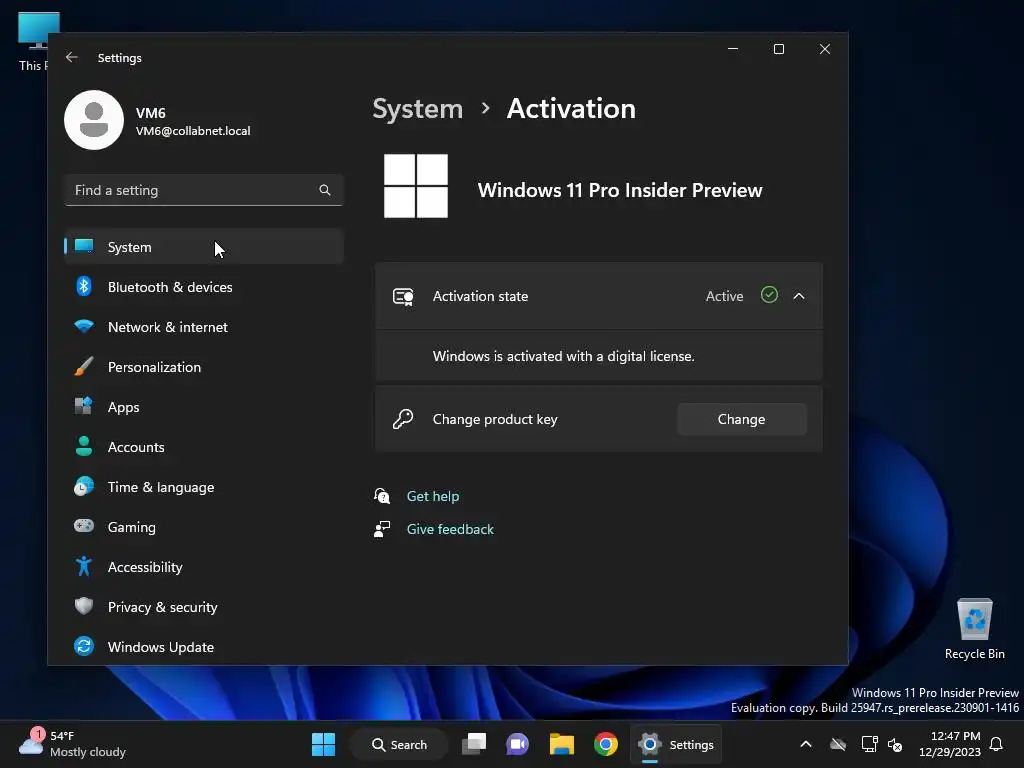Open the Start menu from taskbar

click(323, 744)
